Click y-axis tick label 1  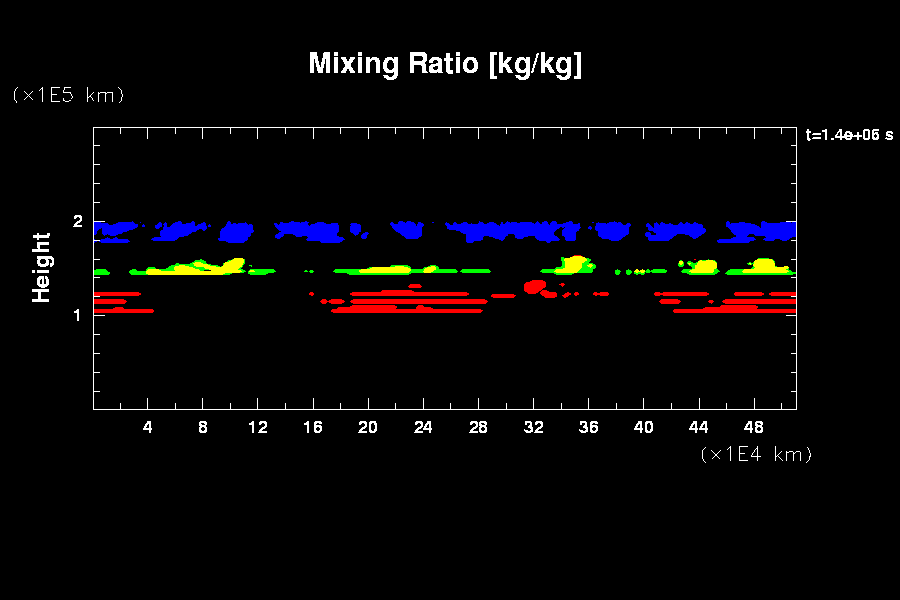click(76, 315)
